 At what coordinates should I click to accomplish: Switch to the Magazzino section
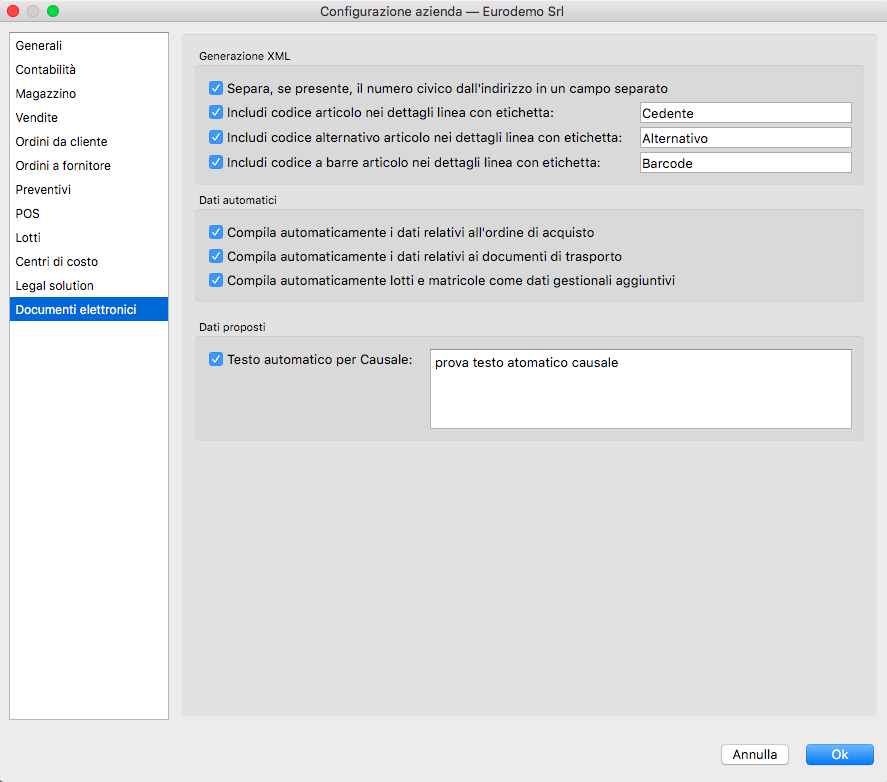pyautogui.click(x=46, y=94)
